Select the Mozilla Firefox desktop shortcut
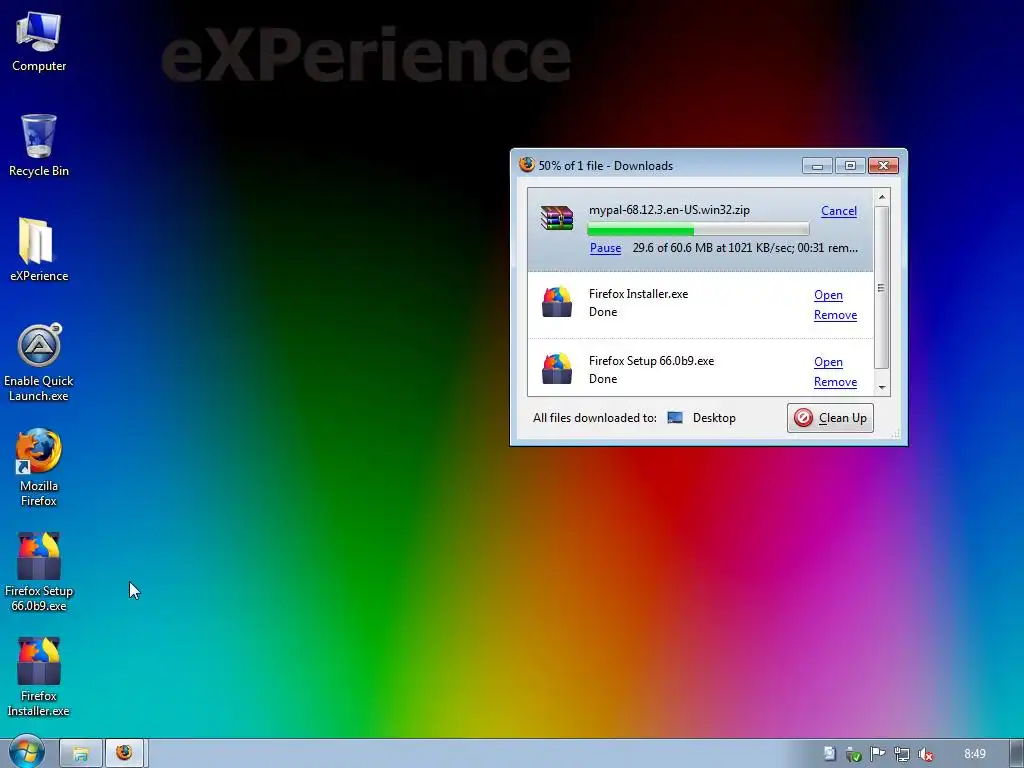The height and width of the screenshot is (768, 1024). pyautogui.click(x=39, y=468)
